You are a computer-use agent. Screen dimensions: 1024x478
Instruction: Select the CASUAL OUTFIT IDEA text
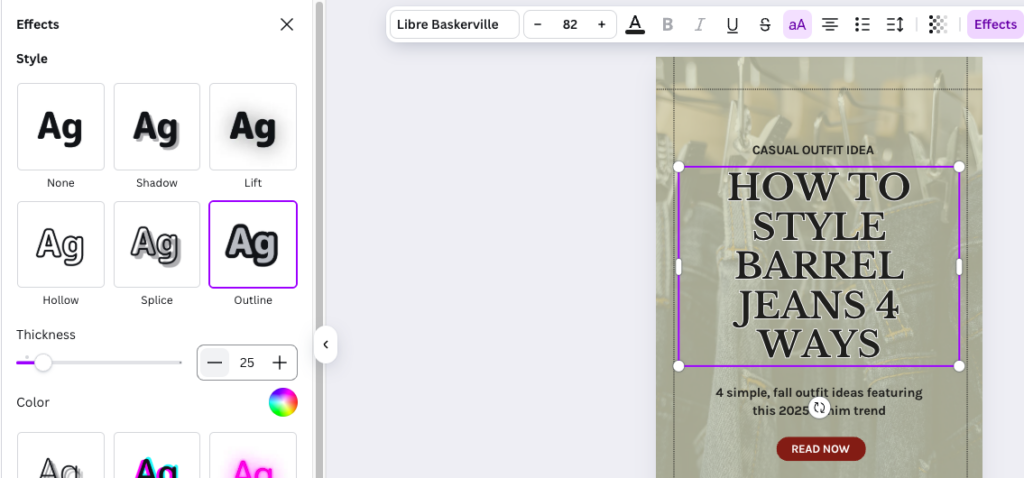point(812,150)
